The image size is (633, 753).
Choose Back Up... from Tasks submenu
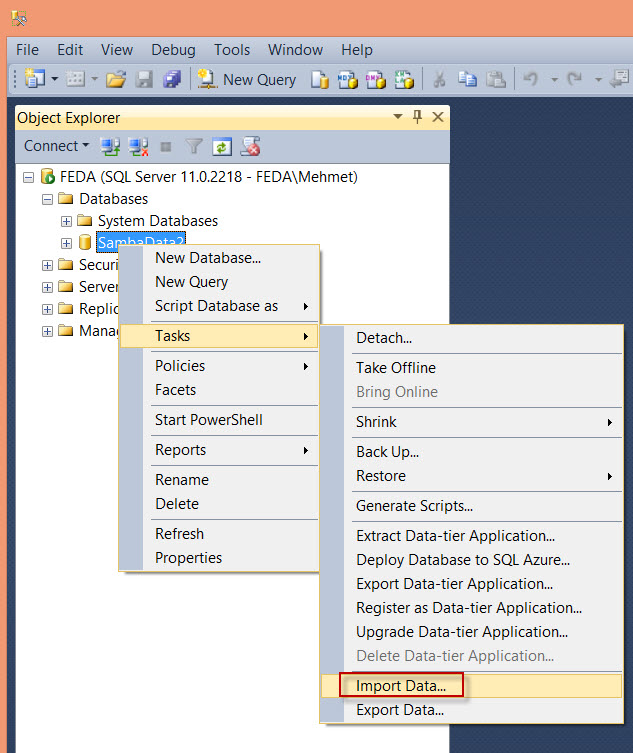coord(472,452)
